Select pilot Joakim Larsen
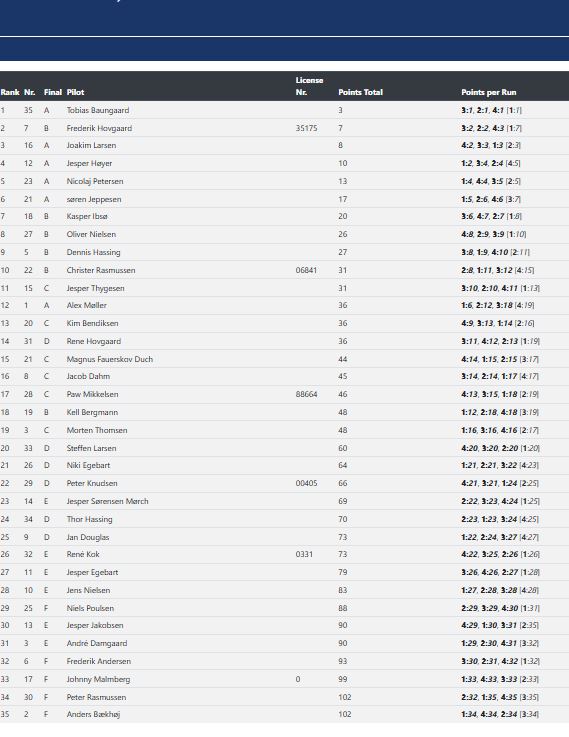The width and height of the screenshot is (569, 737). pyautogui.click(x=91, y=145)
